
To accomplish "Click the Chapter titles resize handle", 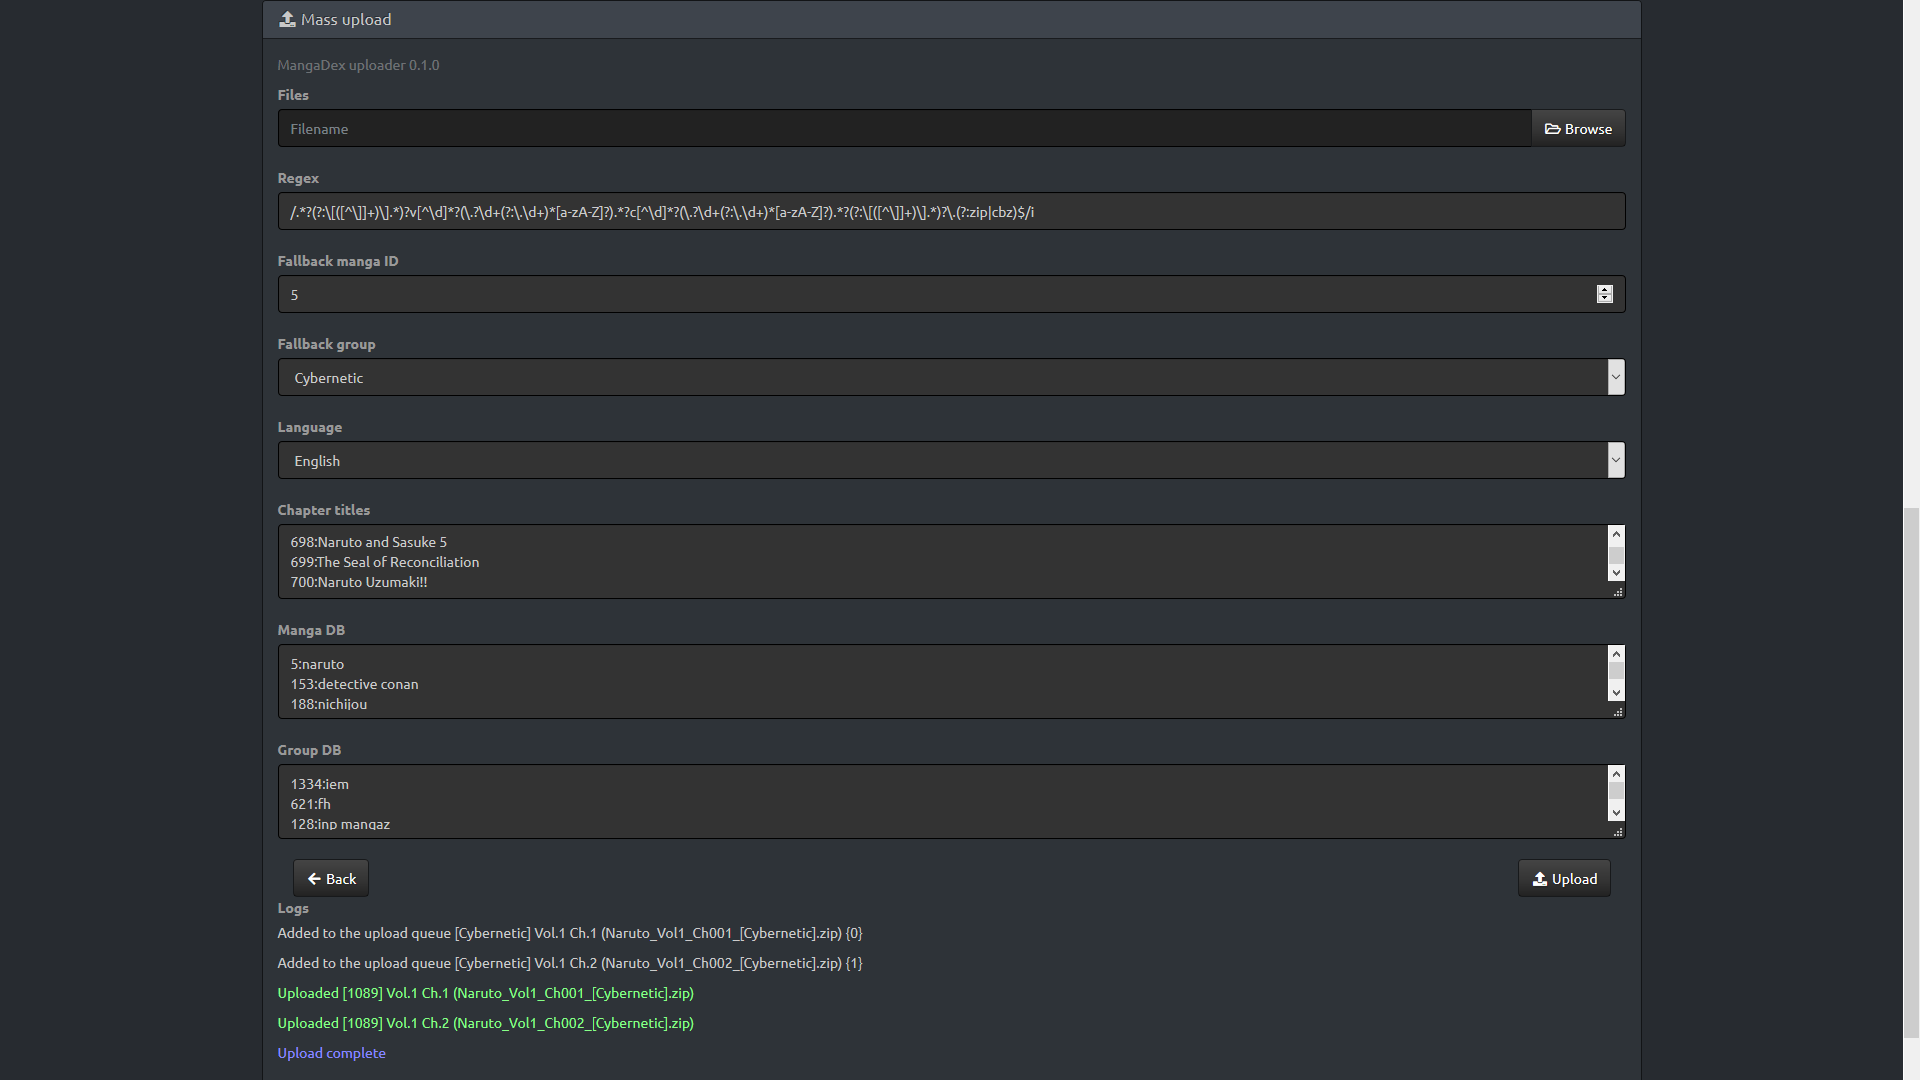I will [1618, 592].
